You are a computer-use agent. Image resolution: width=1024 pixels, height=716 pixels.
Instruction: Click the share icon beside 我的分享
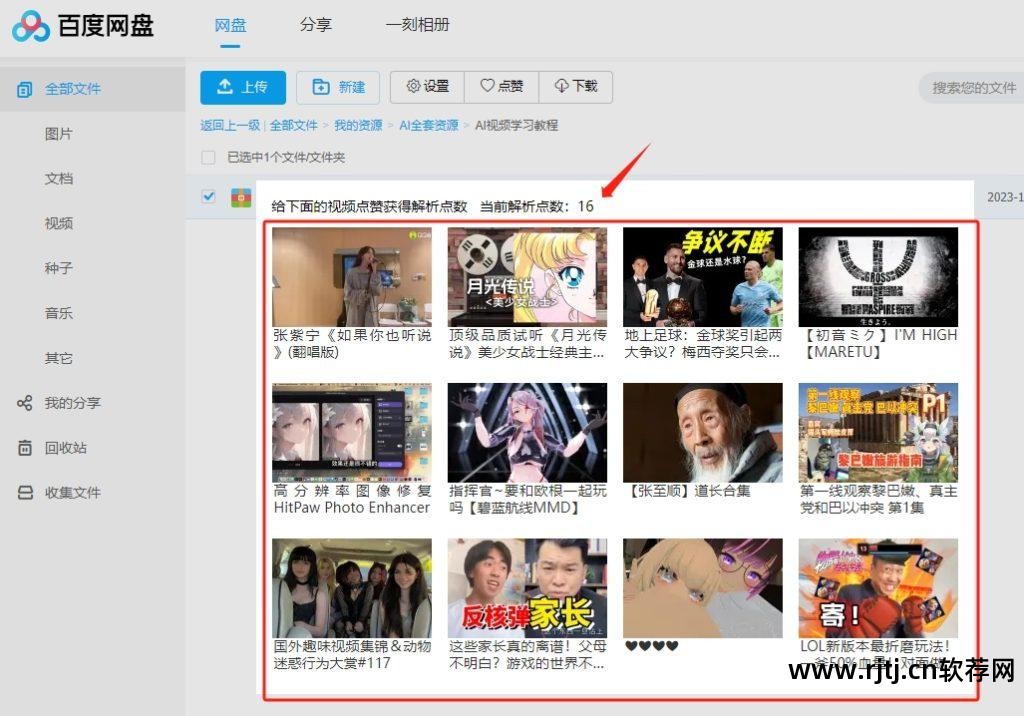pos(25,403)
